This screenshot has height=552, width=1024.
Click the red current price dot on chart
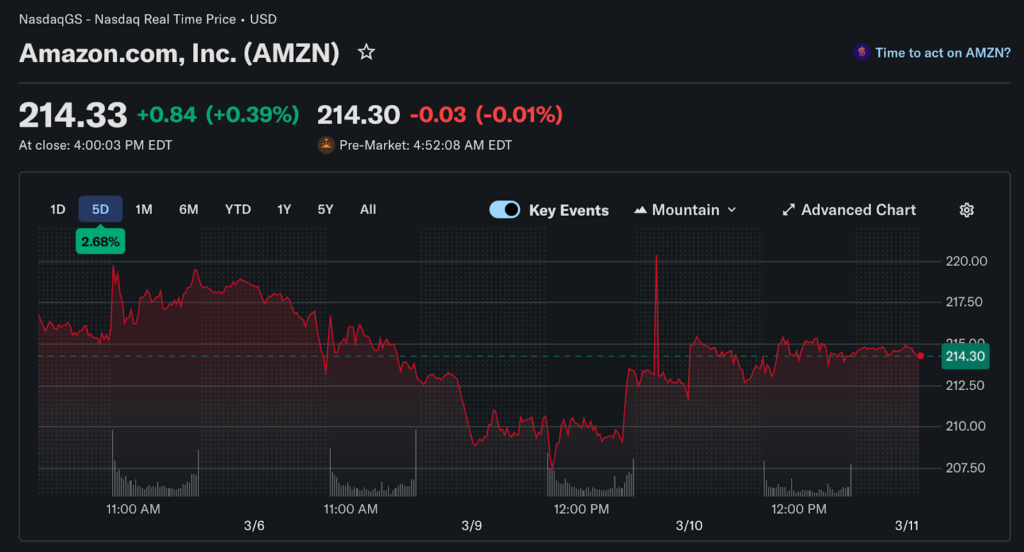[x=920, y=355]
